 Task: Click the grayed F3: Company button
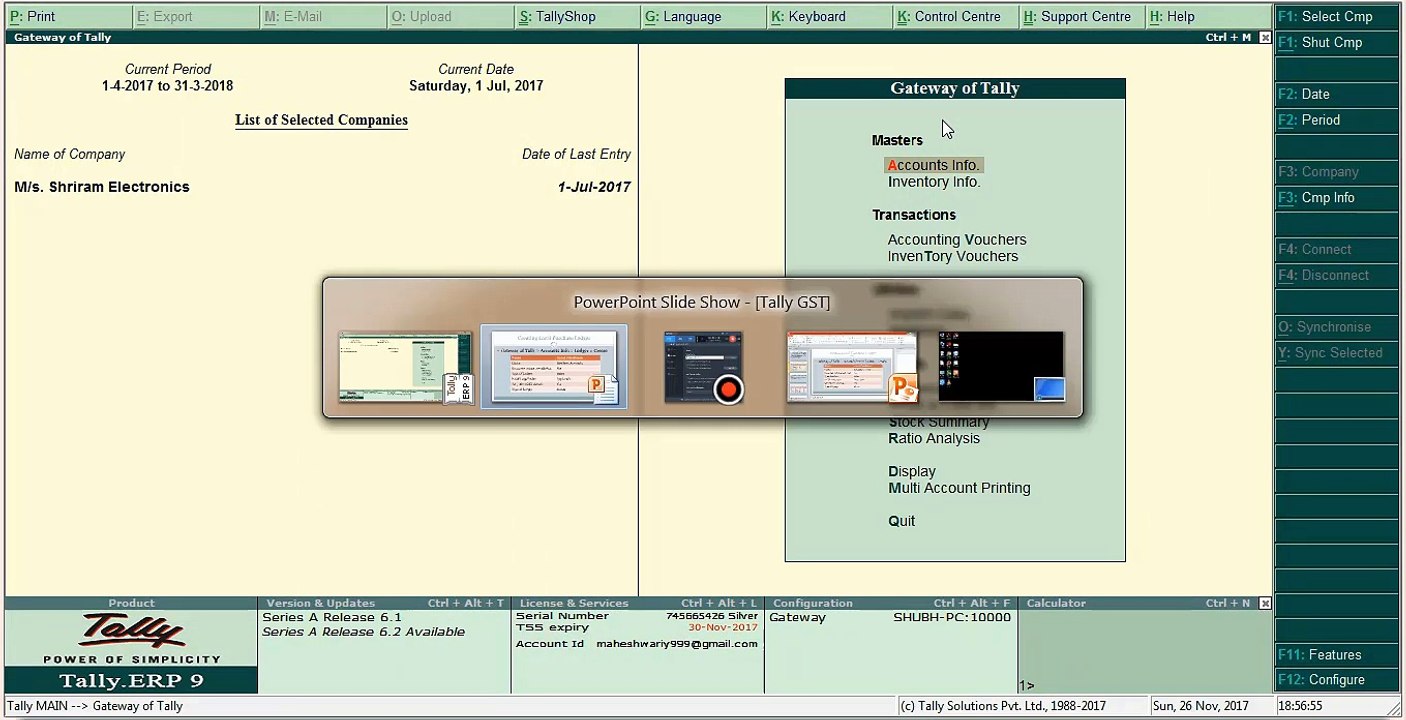pyautogui.click(x=1337, y=172)
